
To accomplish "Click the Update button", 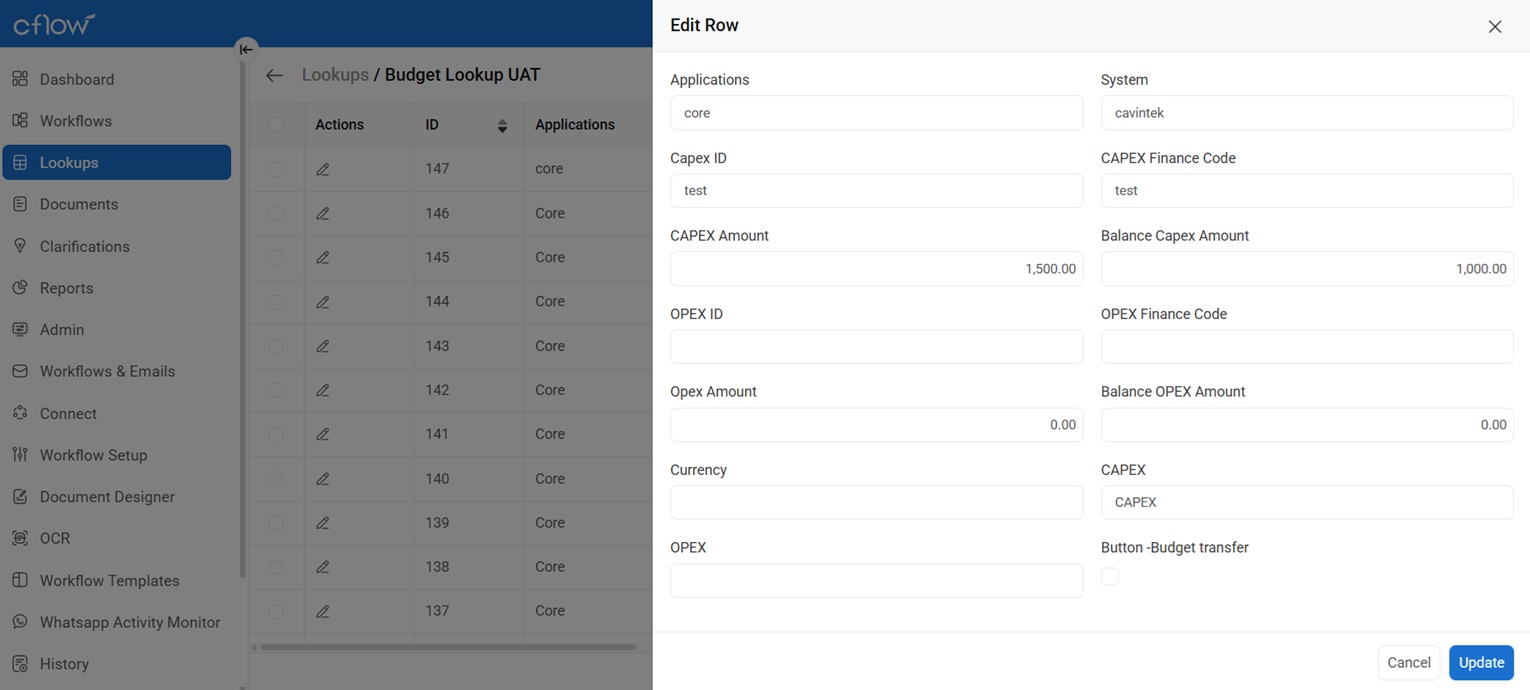I will [x=1480, y=662].
